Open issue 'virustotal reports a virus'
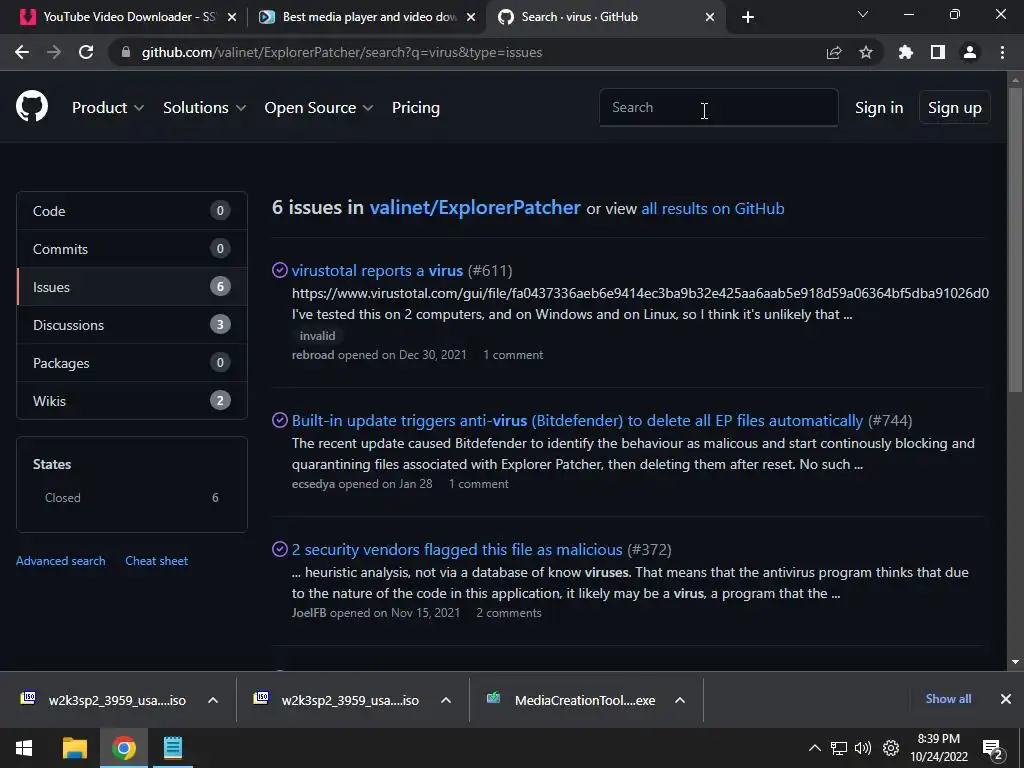Screen dimensions: 1024x768 [377, 270]
